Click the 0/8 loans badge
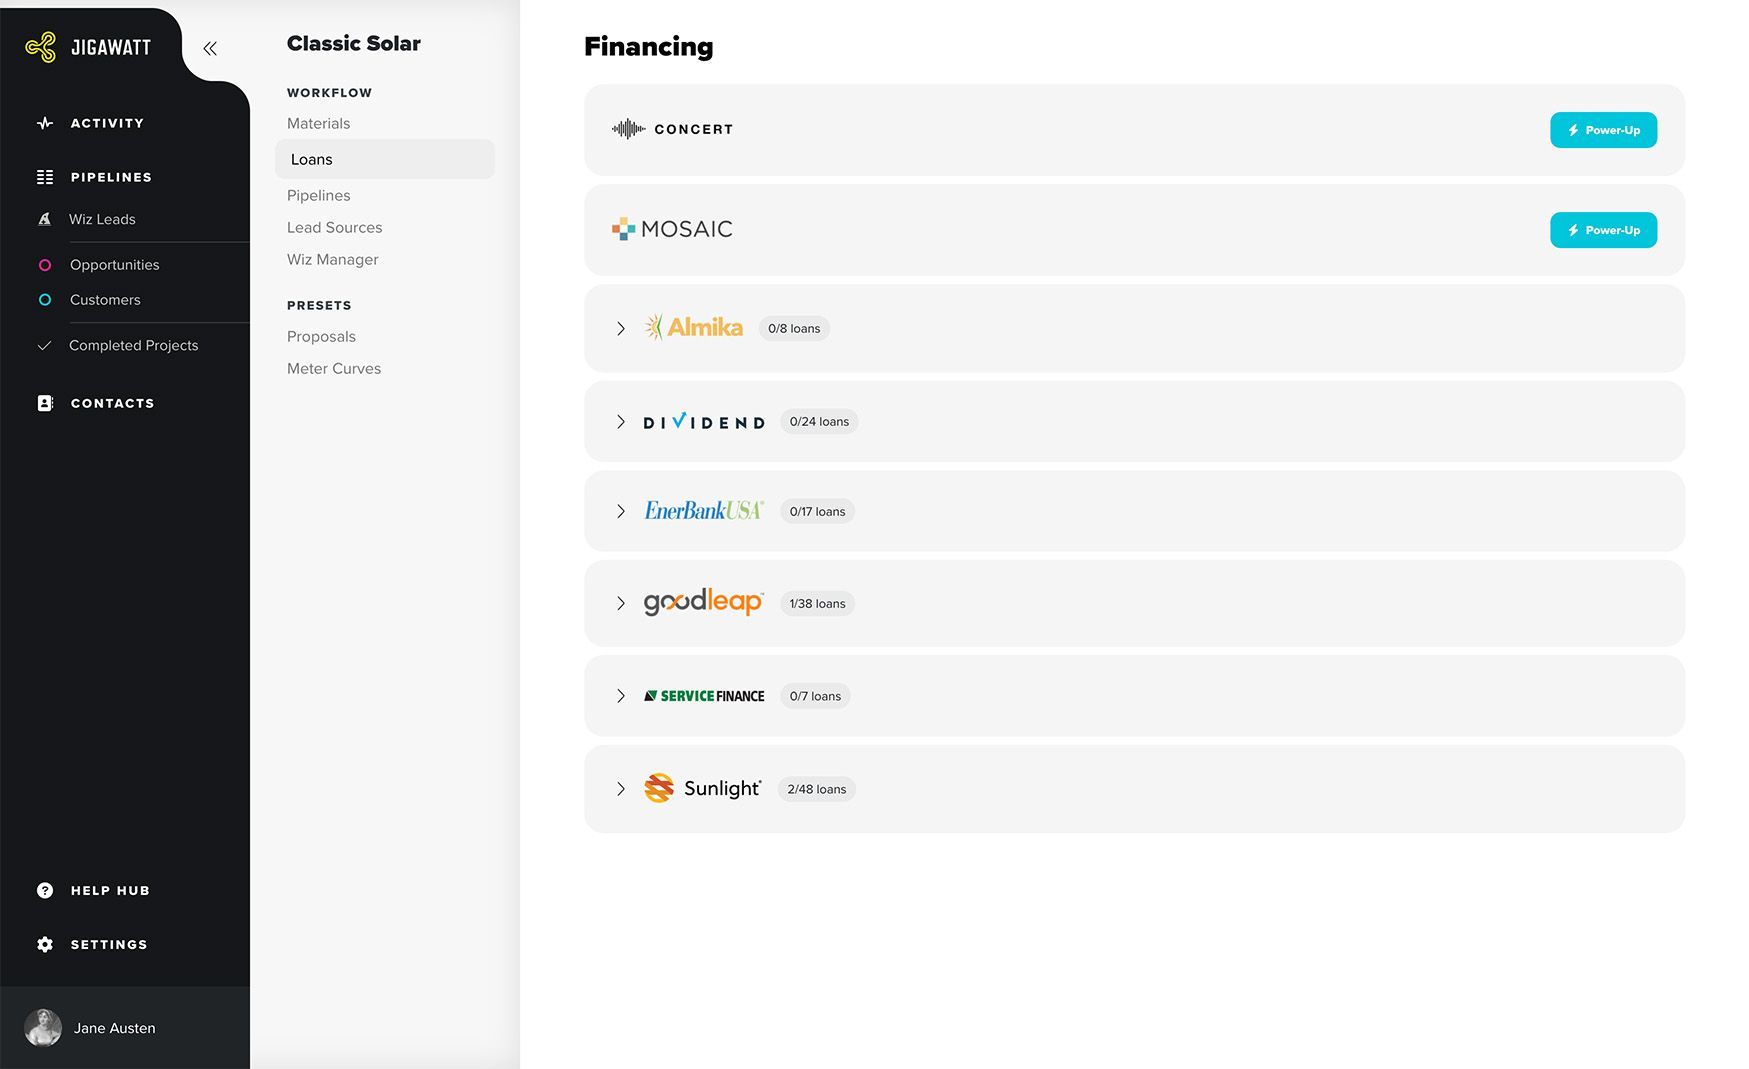Viewport: 1749px width, 1069px height. (794, 328)
